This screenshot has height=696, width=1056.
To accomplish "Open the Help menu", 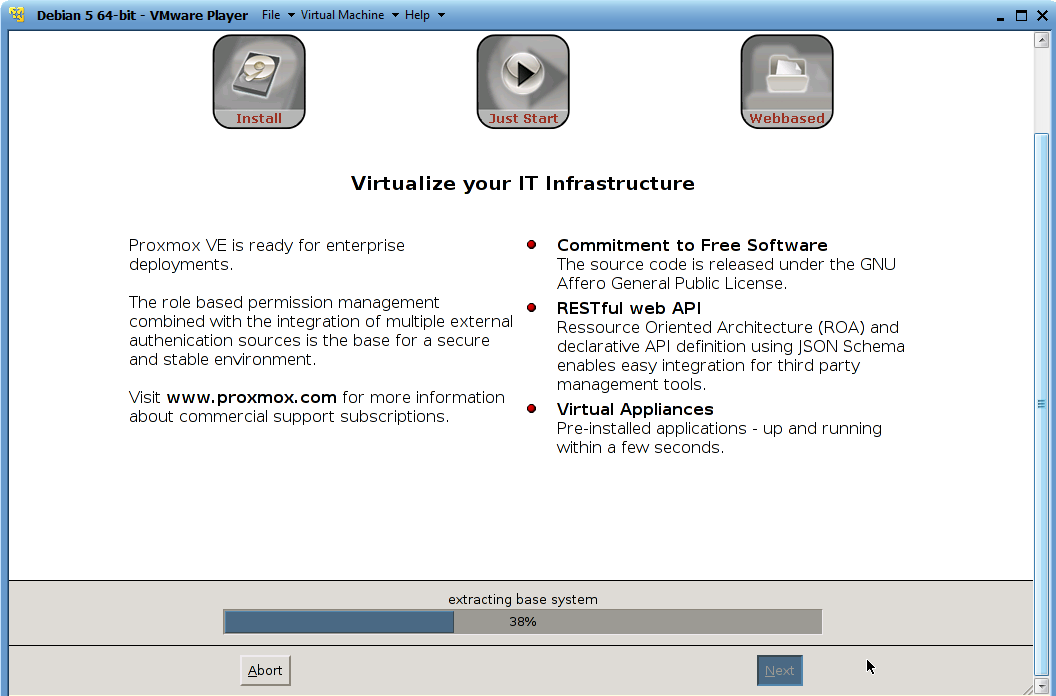I will [417, 15].
